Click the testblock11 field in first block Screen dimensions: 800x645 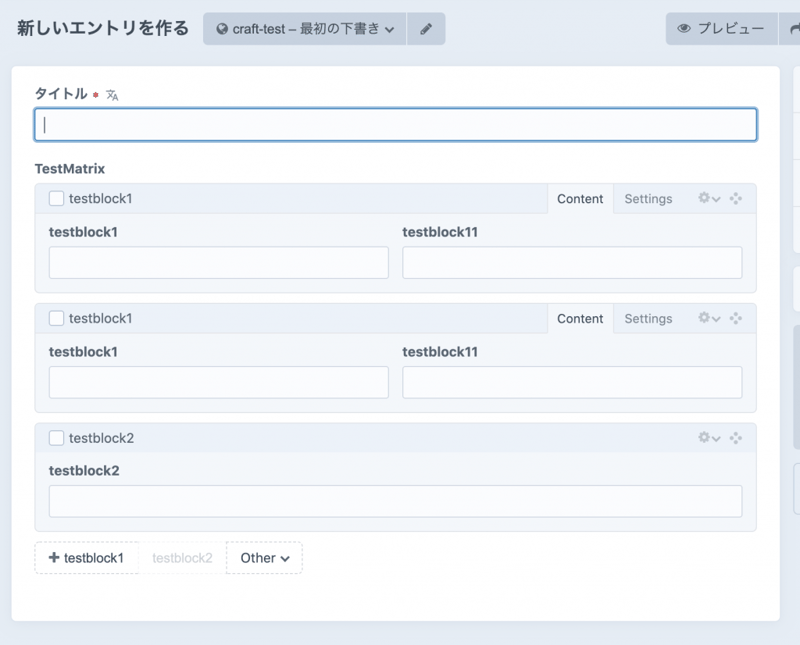pyautogui.click(x=572, y=263)
